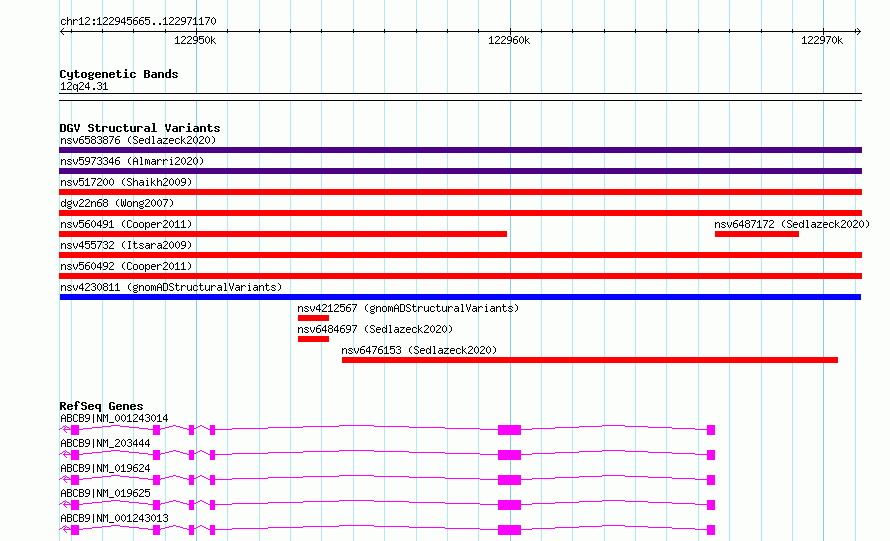Open ABCB9|NM_019624 transcript label
Image resolution: width=890 pixels, height=541 pixels.
click(x=105, y=468)
